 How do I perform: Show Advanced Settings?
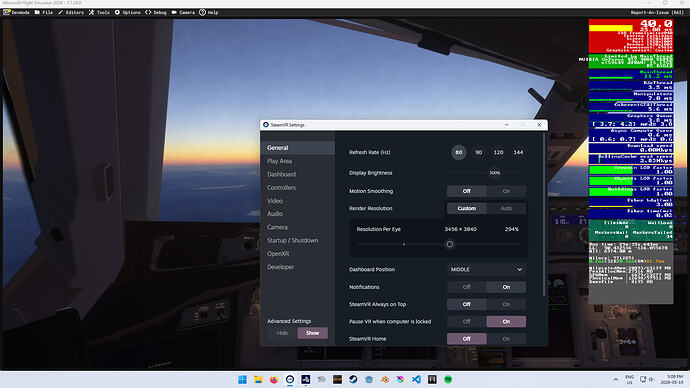tap(312, 333)
